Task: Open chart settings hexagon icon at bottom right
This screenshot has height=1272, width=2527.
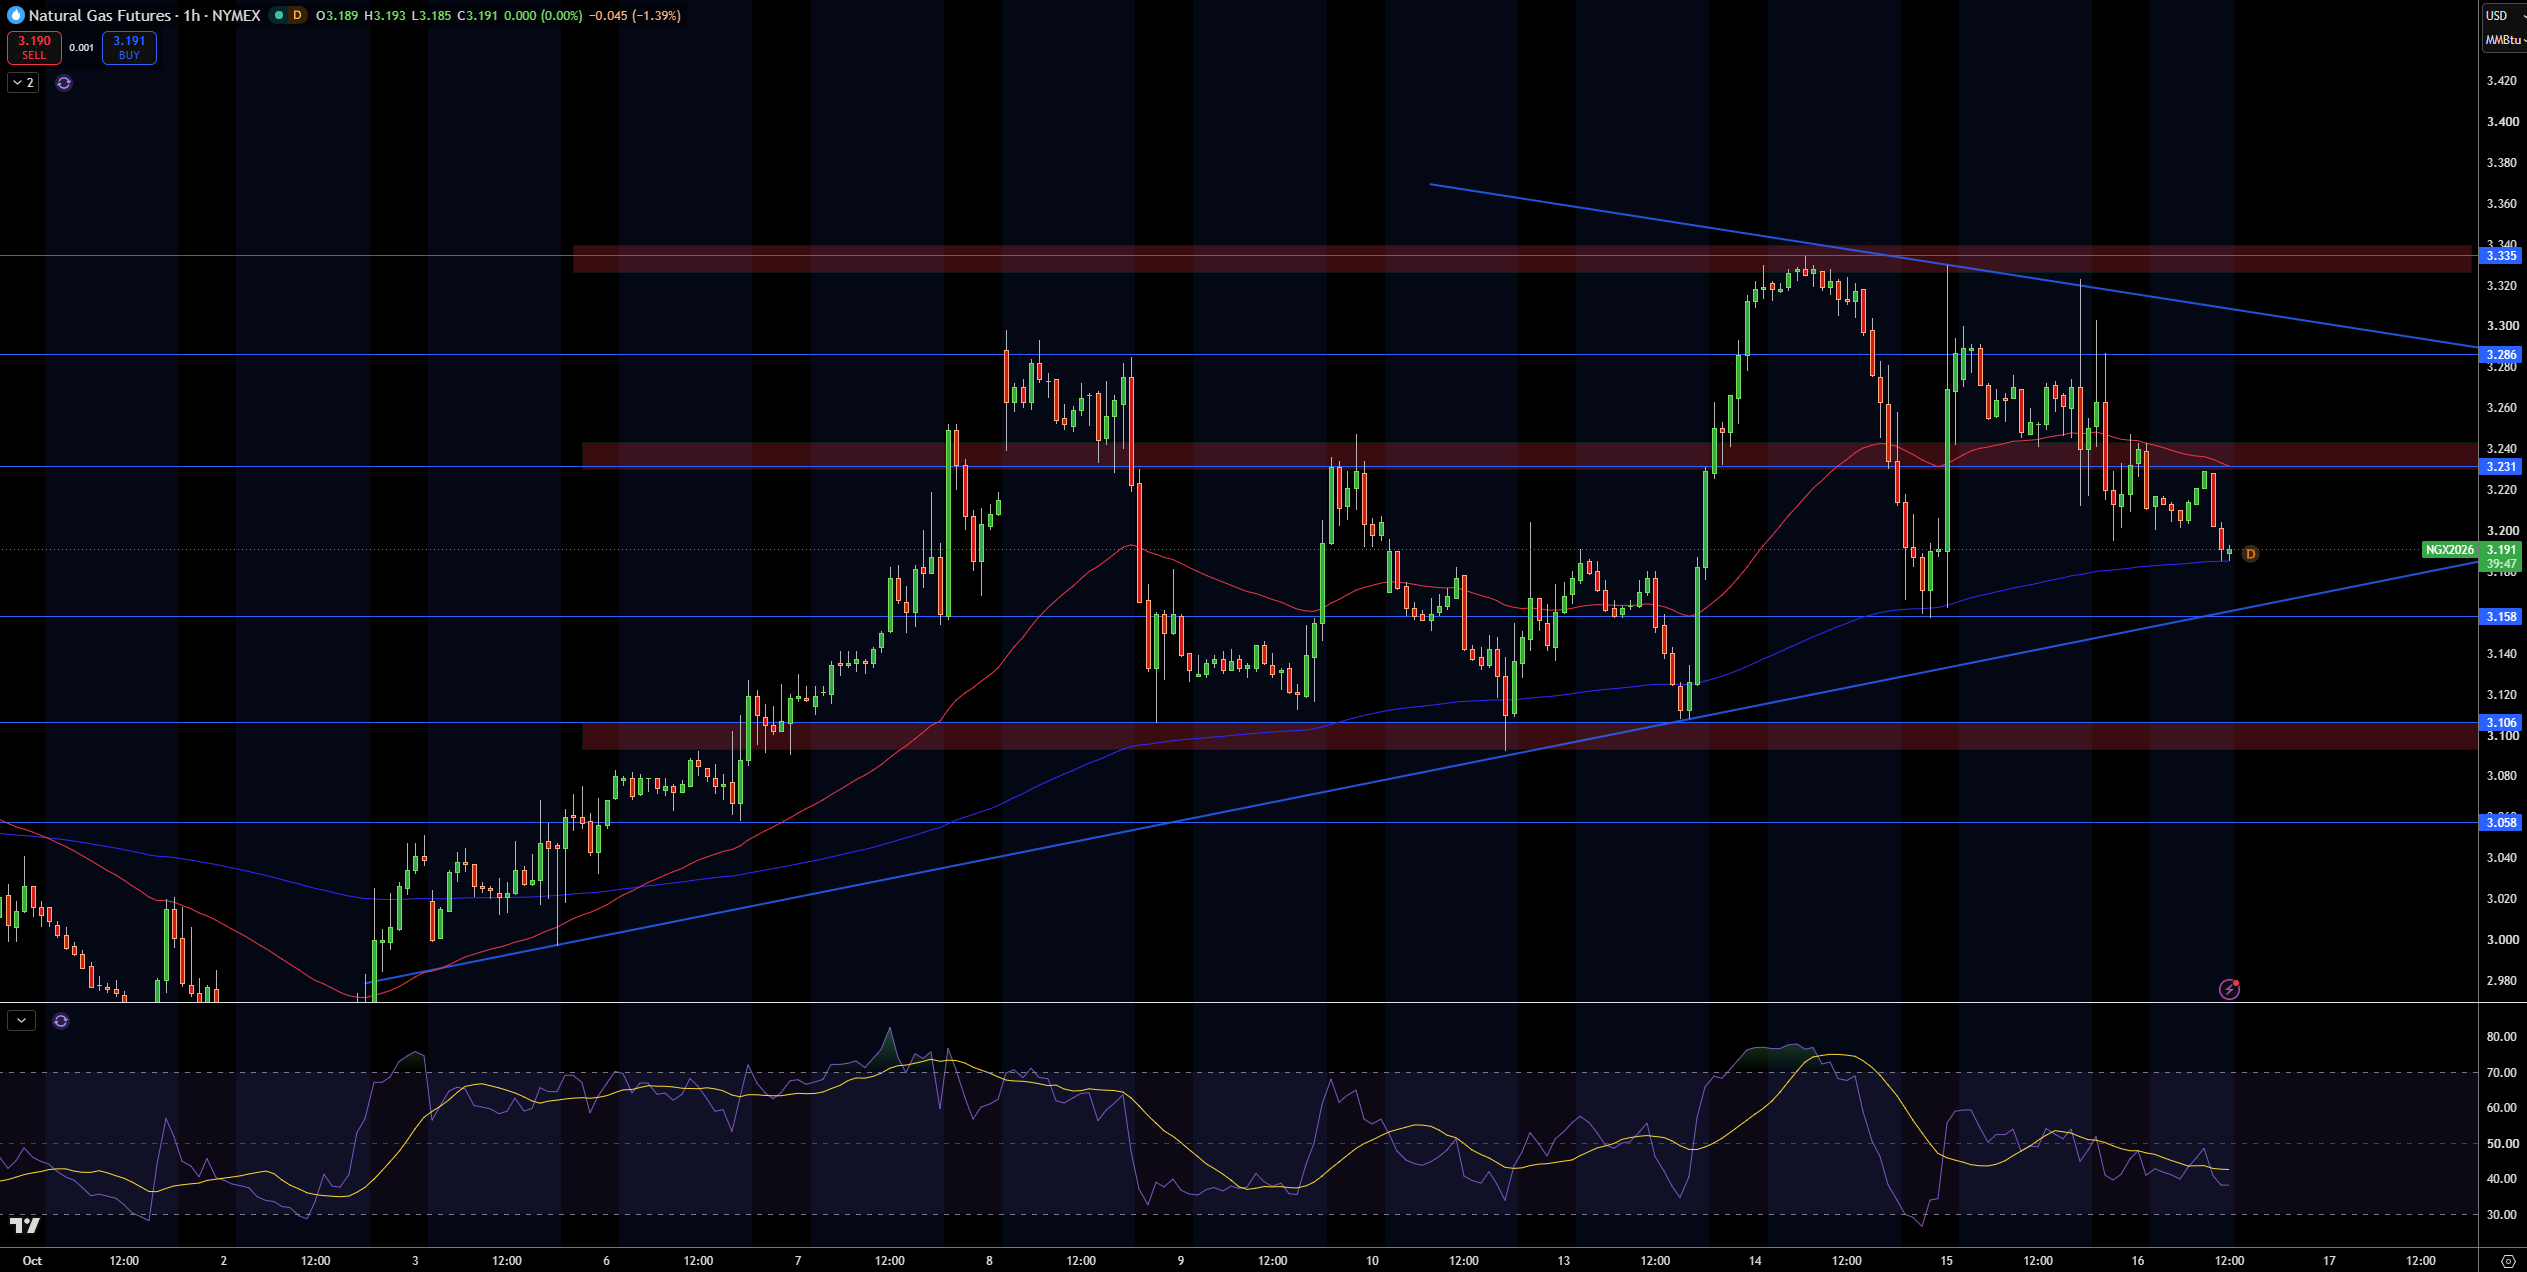Action: [2507, 1260]
